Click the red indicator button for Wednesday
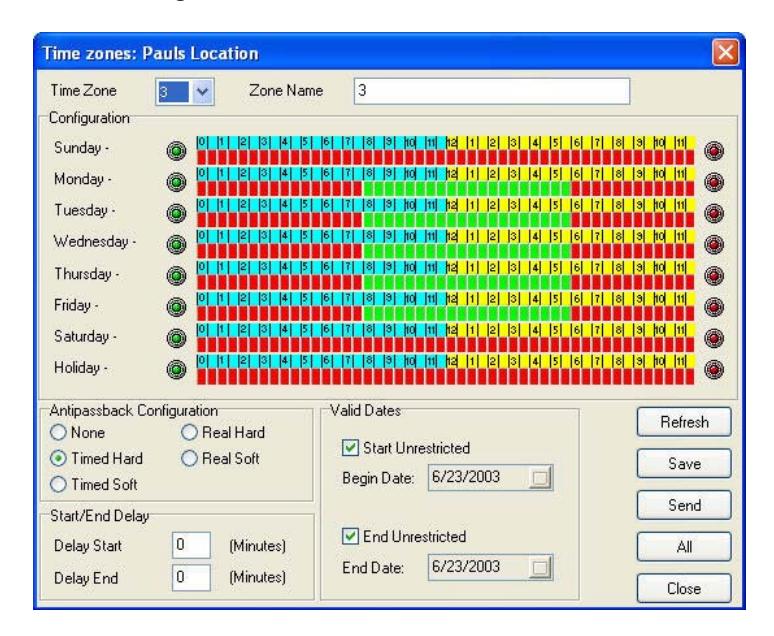Screen dimensions: 774x636 coord(714,244)
